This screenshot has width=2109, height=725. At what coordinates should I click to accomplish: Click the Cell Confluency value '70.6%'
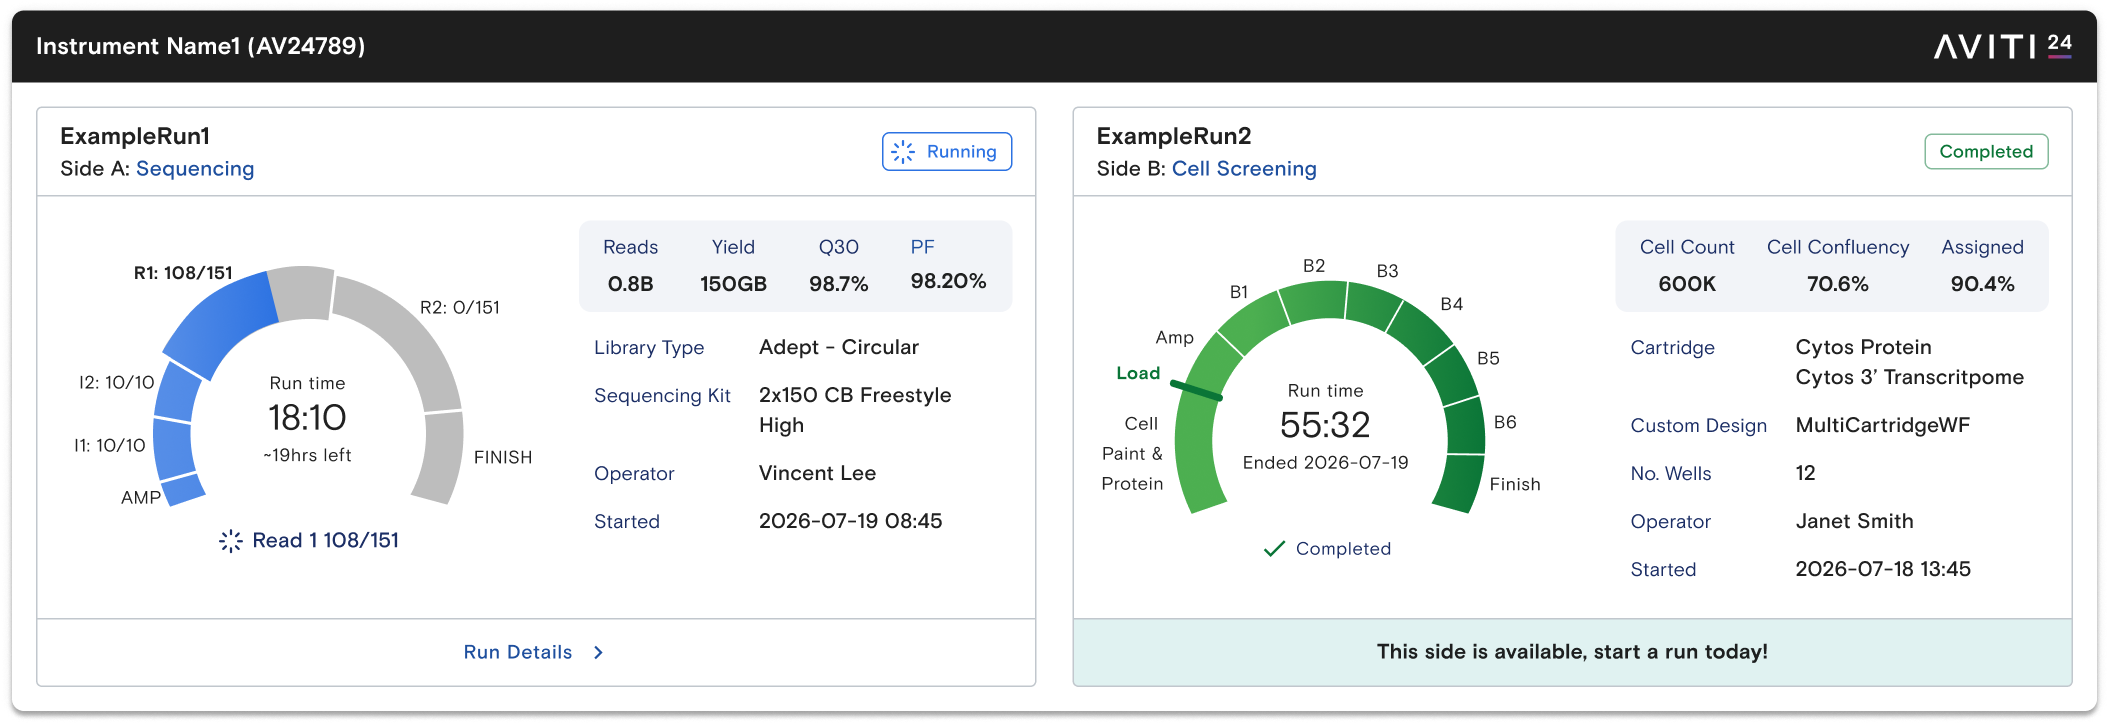pyautogui.click(x=1838, y=284)
